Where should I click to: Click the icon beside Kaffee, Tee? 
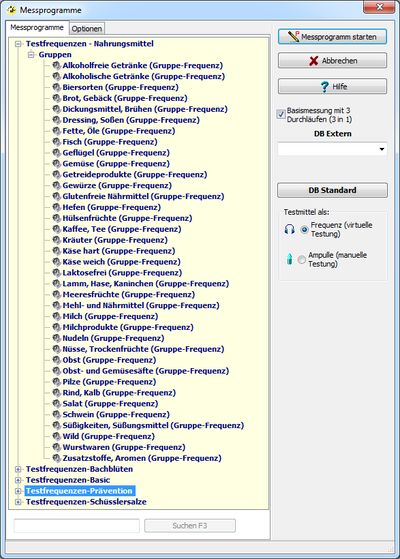click(x=56, y=229)
